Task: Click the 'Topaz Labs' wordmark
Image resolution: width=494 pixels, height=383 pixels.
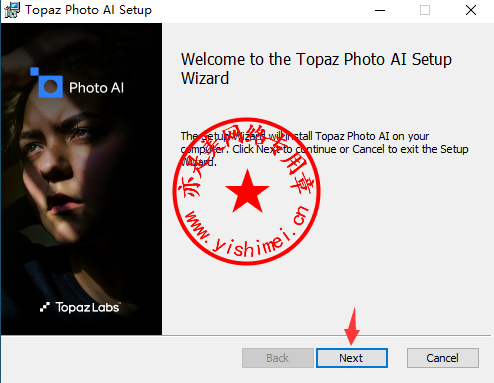Action: point(88,307)
